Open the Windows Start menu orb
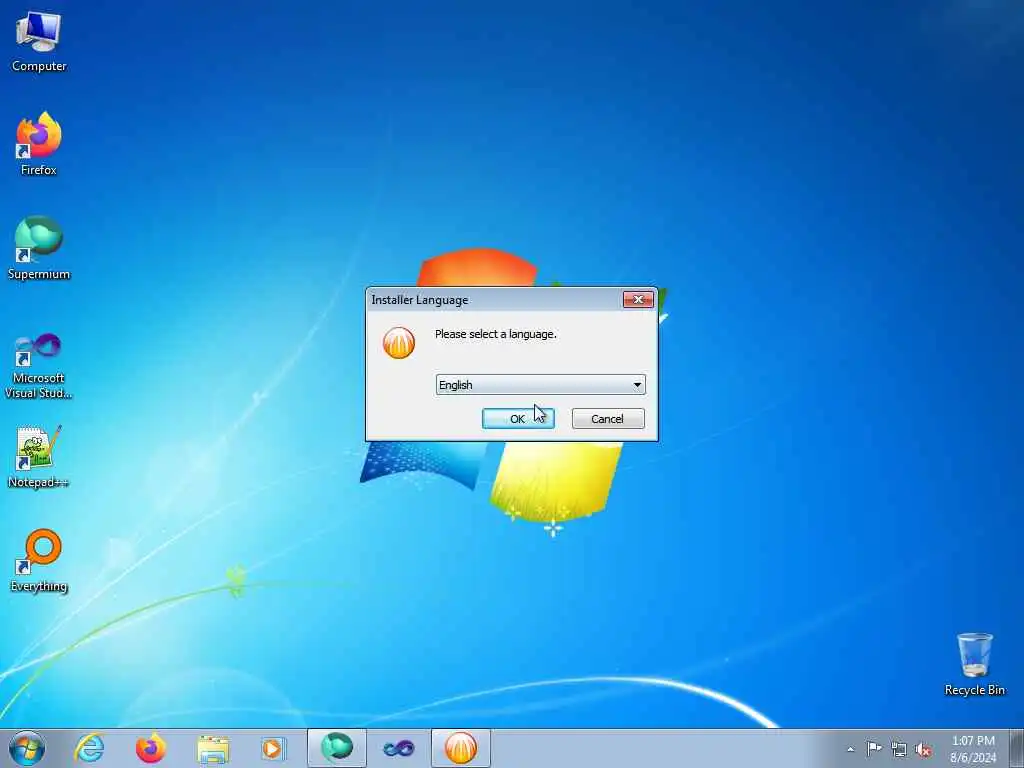Image resolution: width=1024 pixels, height=768 pixels. 27,748
